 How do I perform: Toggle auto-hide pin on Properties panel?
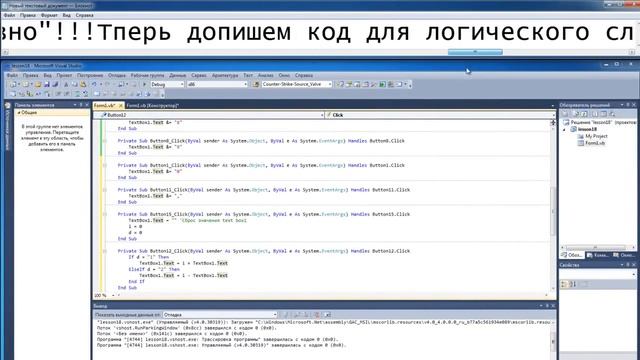click(628, 265)
